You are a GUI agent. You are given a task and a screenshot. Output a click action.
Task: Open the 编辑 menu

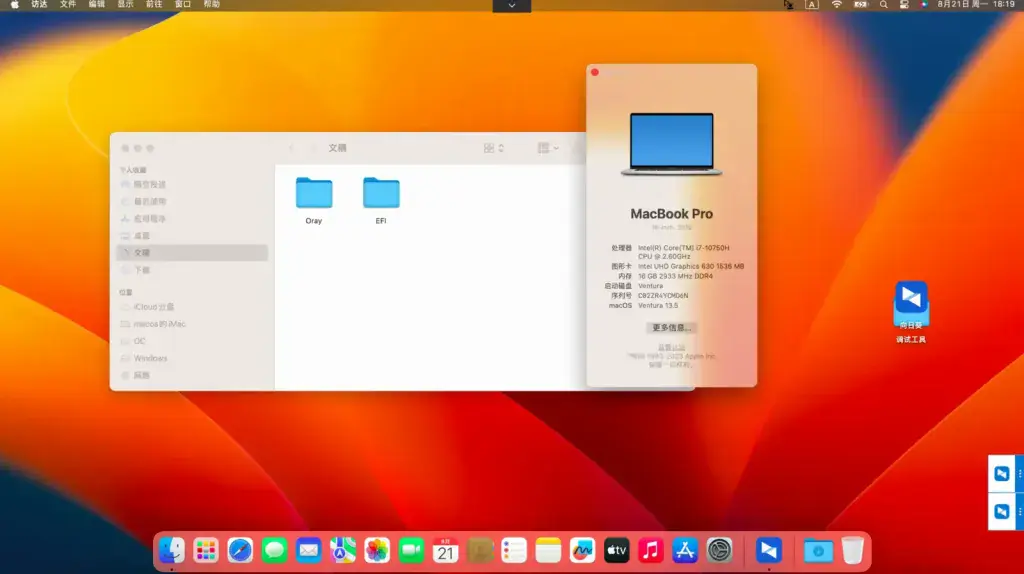97,5
